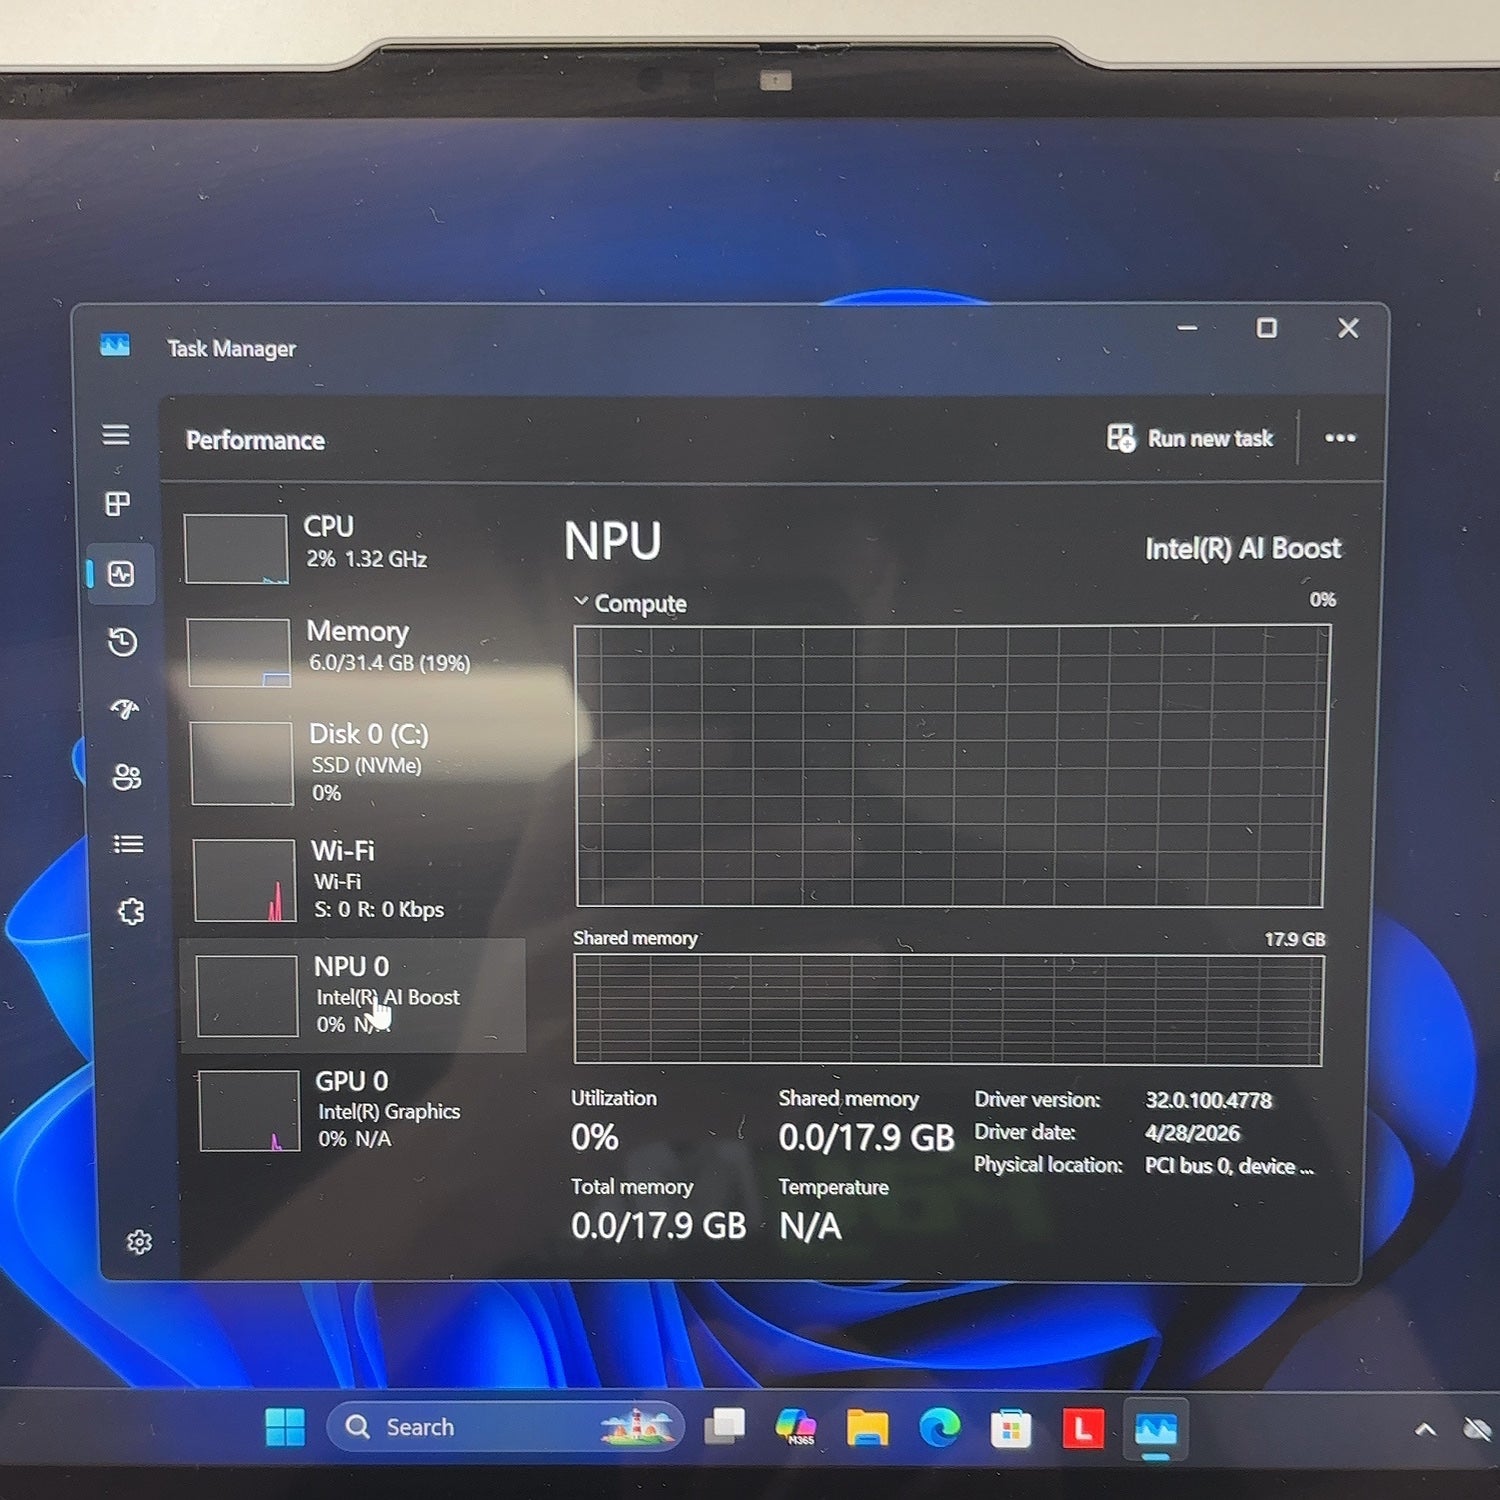Click the CPU 2% 1.32 GHz reading
The image size is (1500, 1500).
click(366, 559)
